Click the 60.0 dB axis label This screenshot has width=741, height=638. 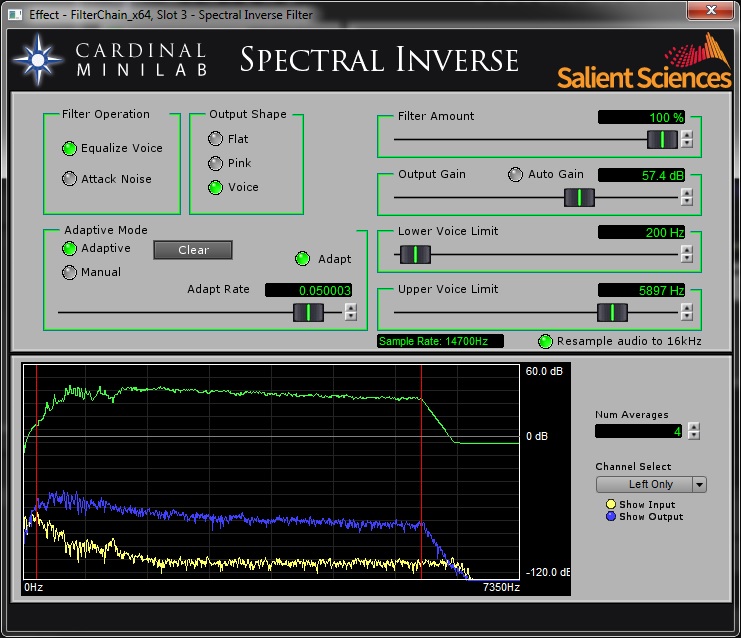[x=544, y=371]
